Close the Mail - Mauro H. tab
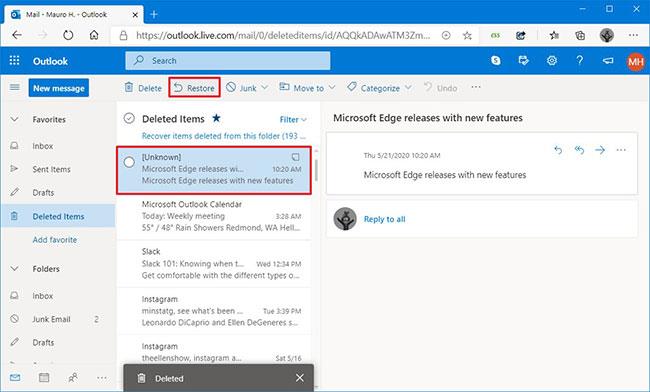Screen dimensions: 650x392 [x=135, y=15]
